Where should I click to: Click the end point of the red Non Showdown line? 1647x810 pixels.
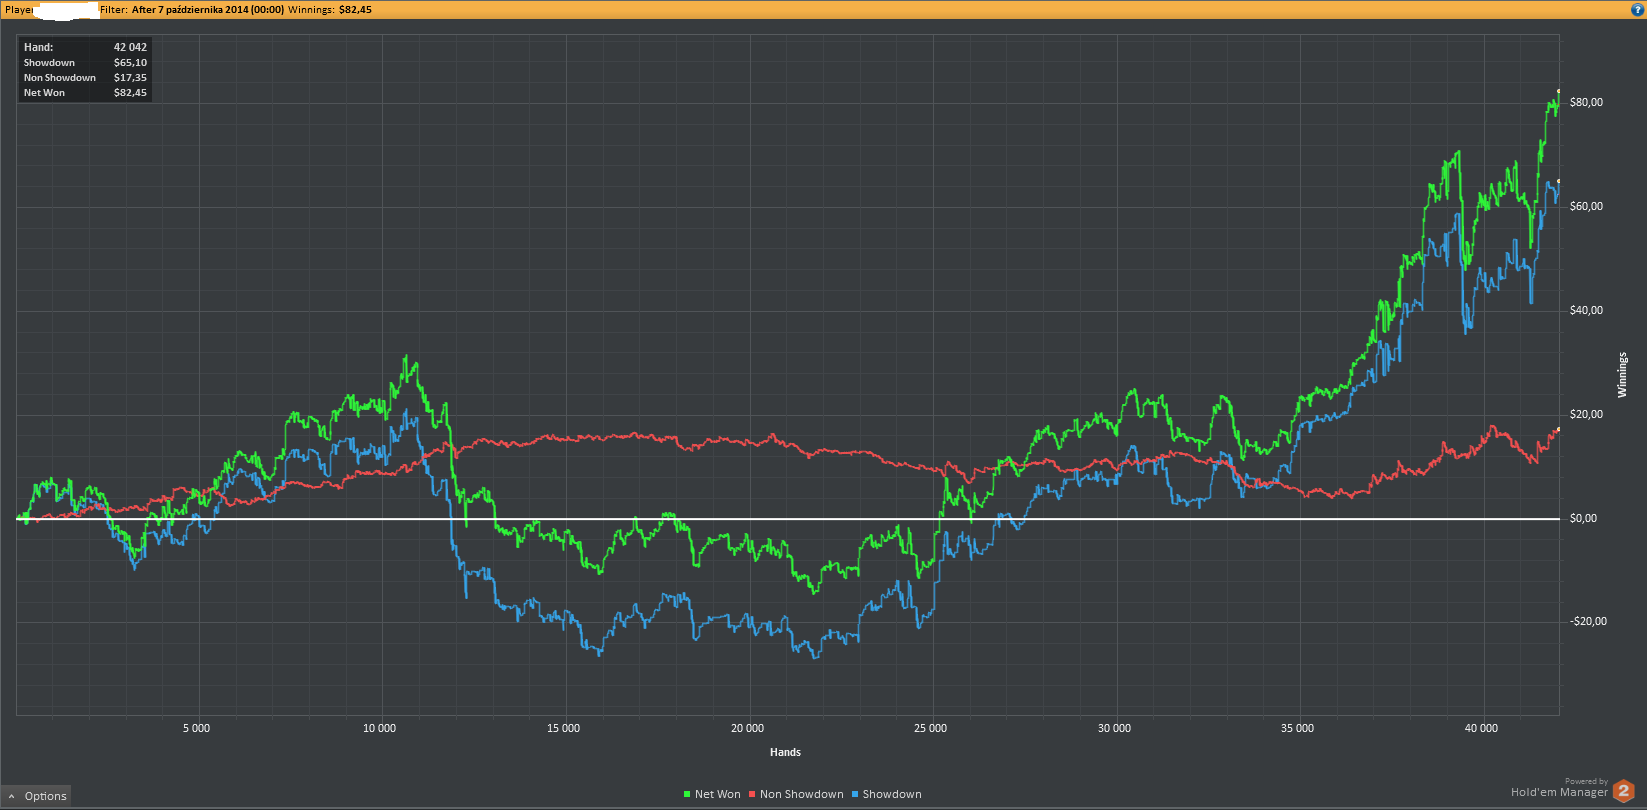[1558, 429]
